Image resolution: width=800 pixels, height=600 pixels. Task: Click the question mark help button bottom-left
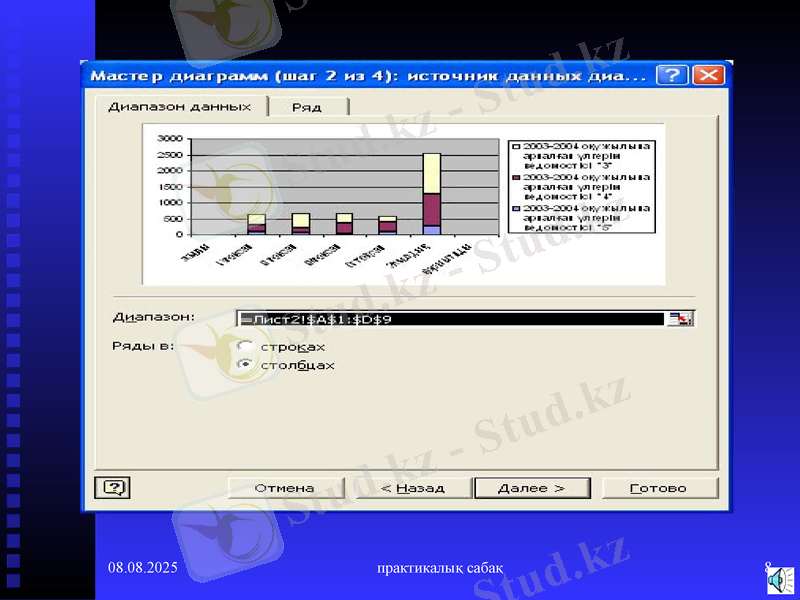[113, 487]
